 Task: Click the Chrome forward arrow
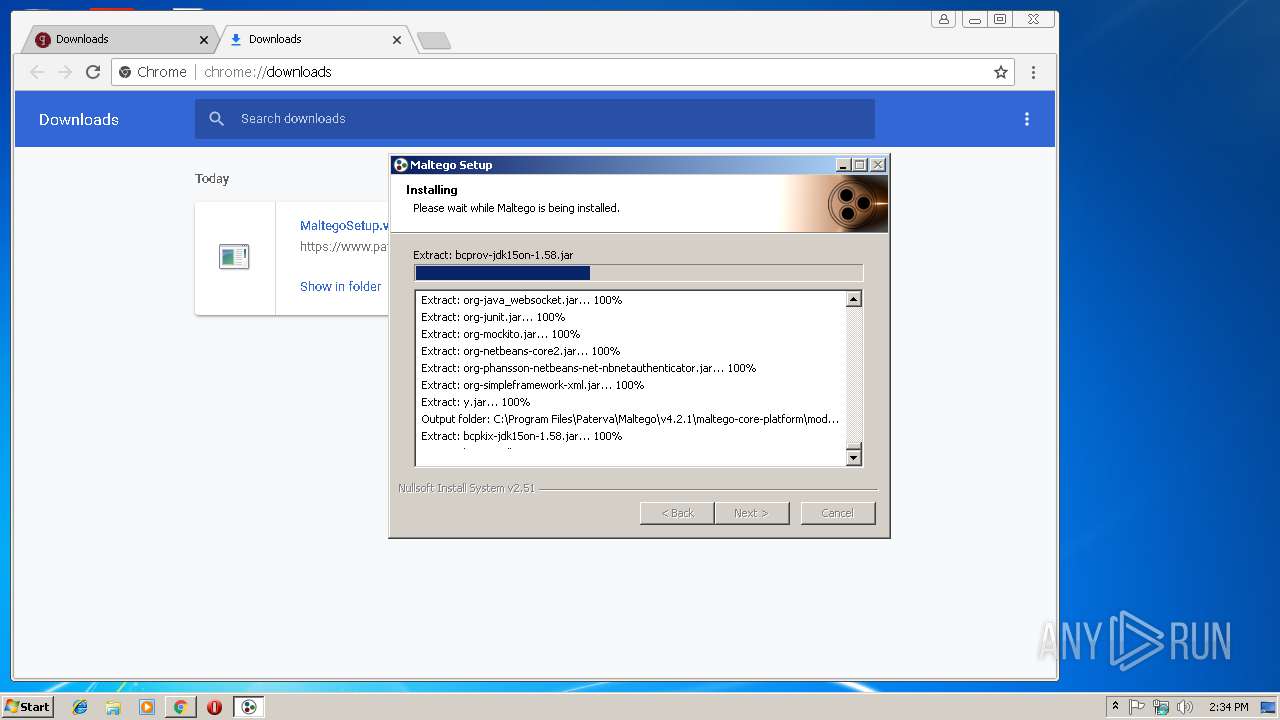pyautogui.click(x=65, y=72)
